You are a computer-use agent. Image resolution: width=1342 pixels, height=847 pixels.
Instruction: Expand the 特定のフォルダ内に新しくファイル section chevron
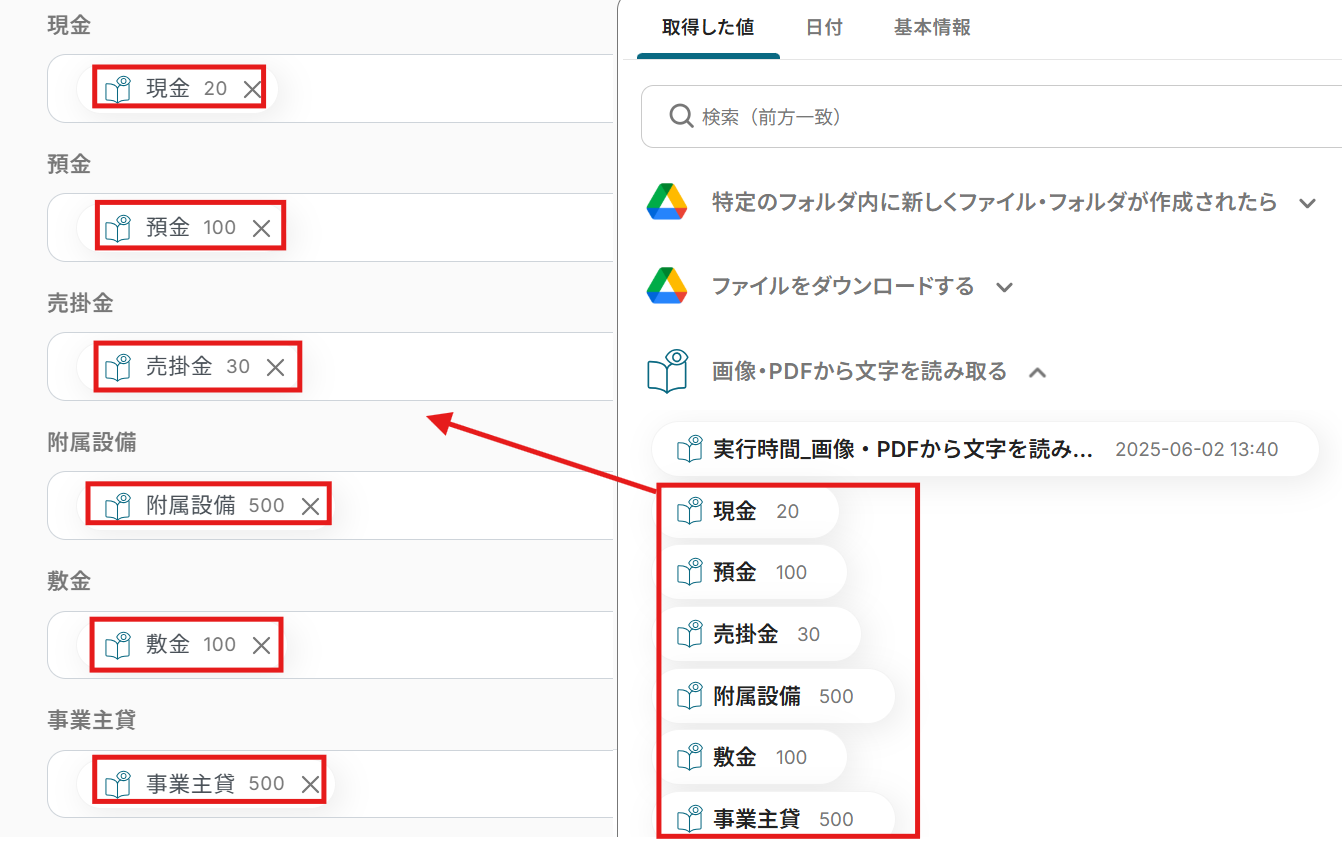1307,203
